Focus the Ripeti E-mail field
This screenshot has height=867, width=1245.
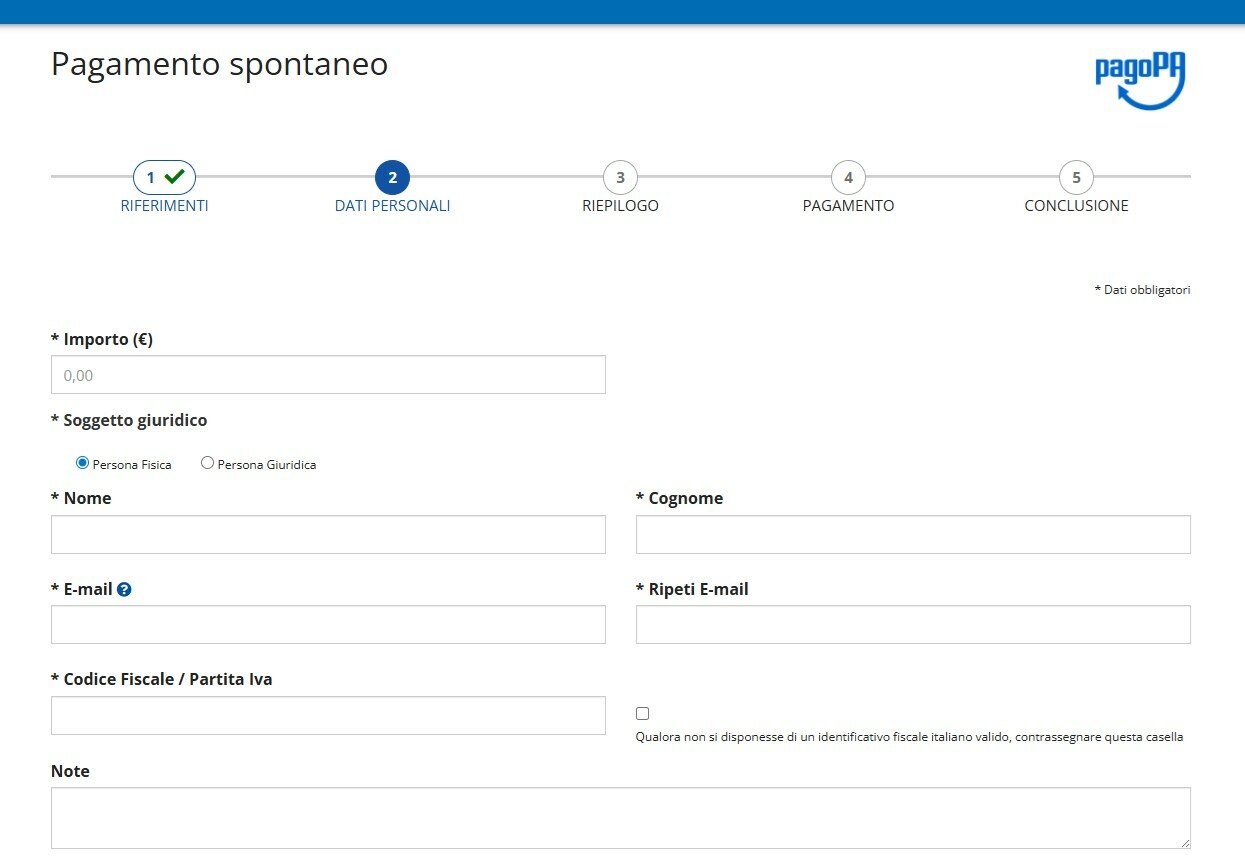[913, 625]
